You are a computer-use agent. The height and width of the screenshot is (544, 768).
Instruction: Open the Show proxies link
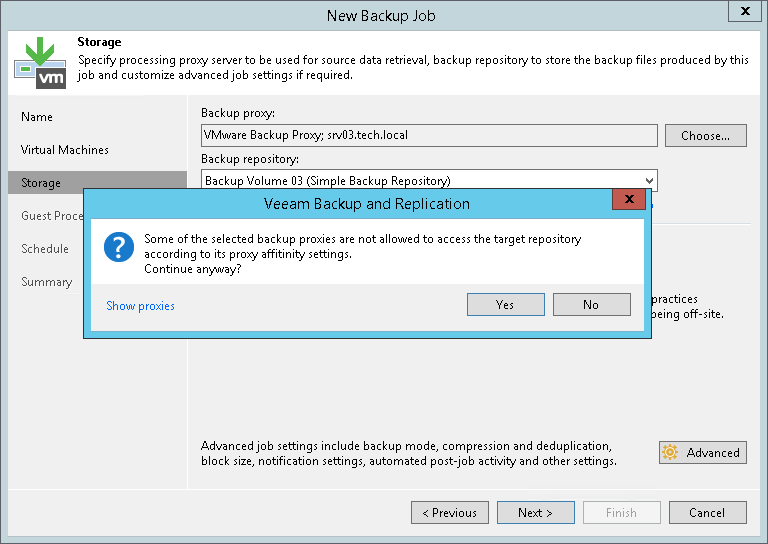[140, 306]
